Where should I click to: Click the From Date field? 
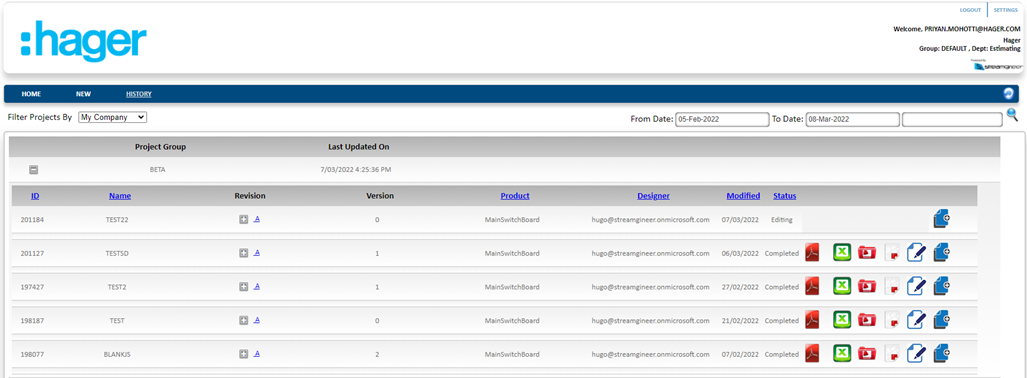[x=722, y=119]
